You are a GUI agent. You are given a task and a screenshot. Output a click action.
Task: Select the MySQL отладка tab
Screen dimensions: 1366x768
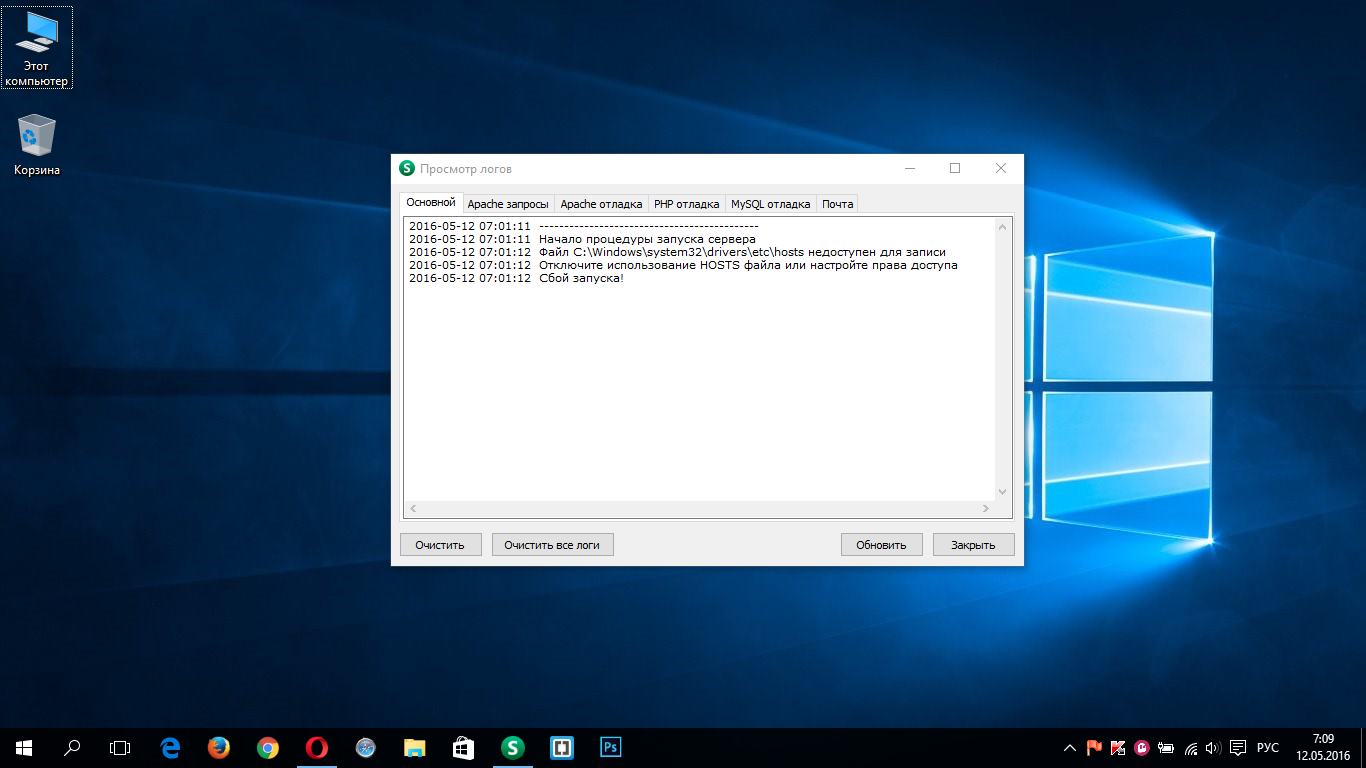(770, 204)
